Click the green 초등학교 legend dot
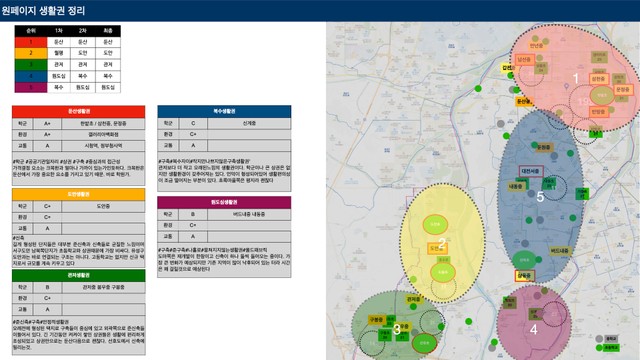Image resolution: width=640 pixels, height=360 pixels. click(599, 348)
